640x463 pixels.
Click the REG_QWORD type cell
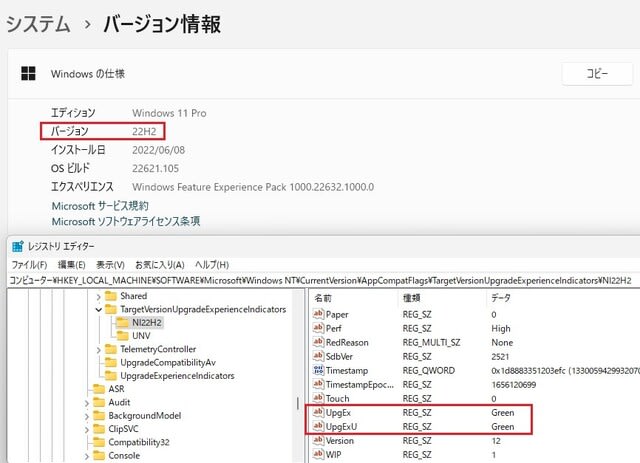pos(429,370)
